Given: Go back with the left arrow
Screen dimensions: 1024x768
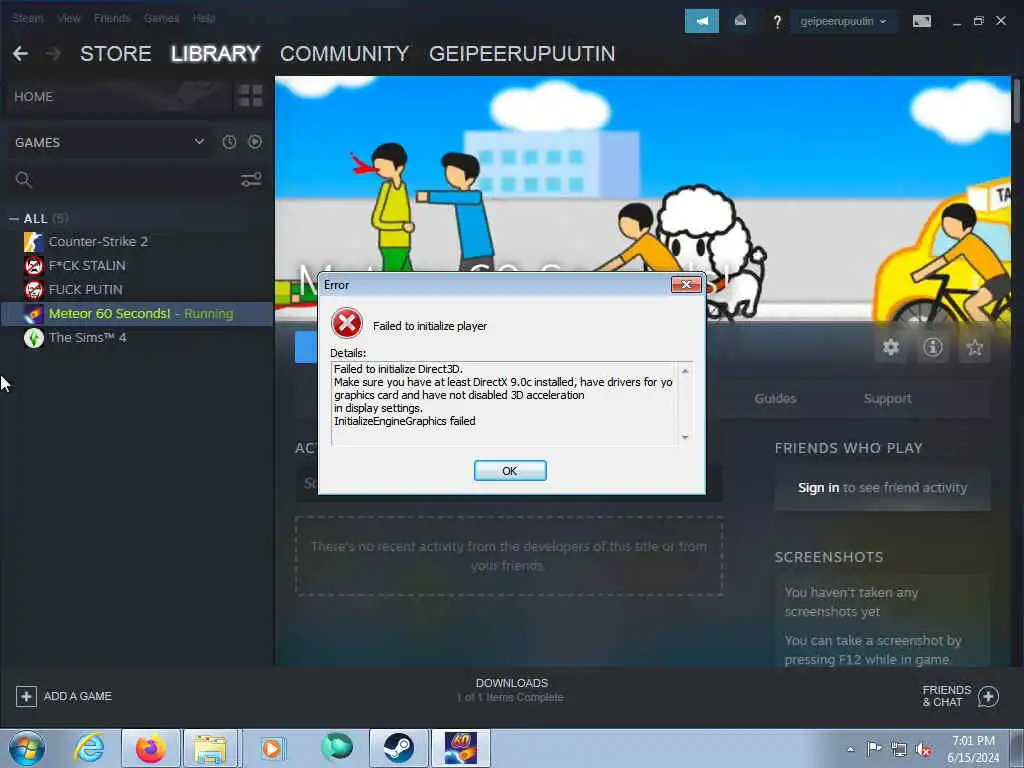Looking at the screenshot, I should 20,54.
